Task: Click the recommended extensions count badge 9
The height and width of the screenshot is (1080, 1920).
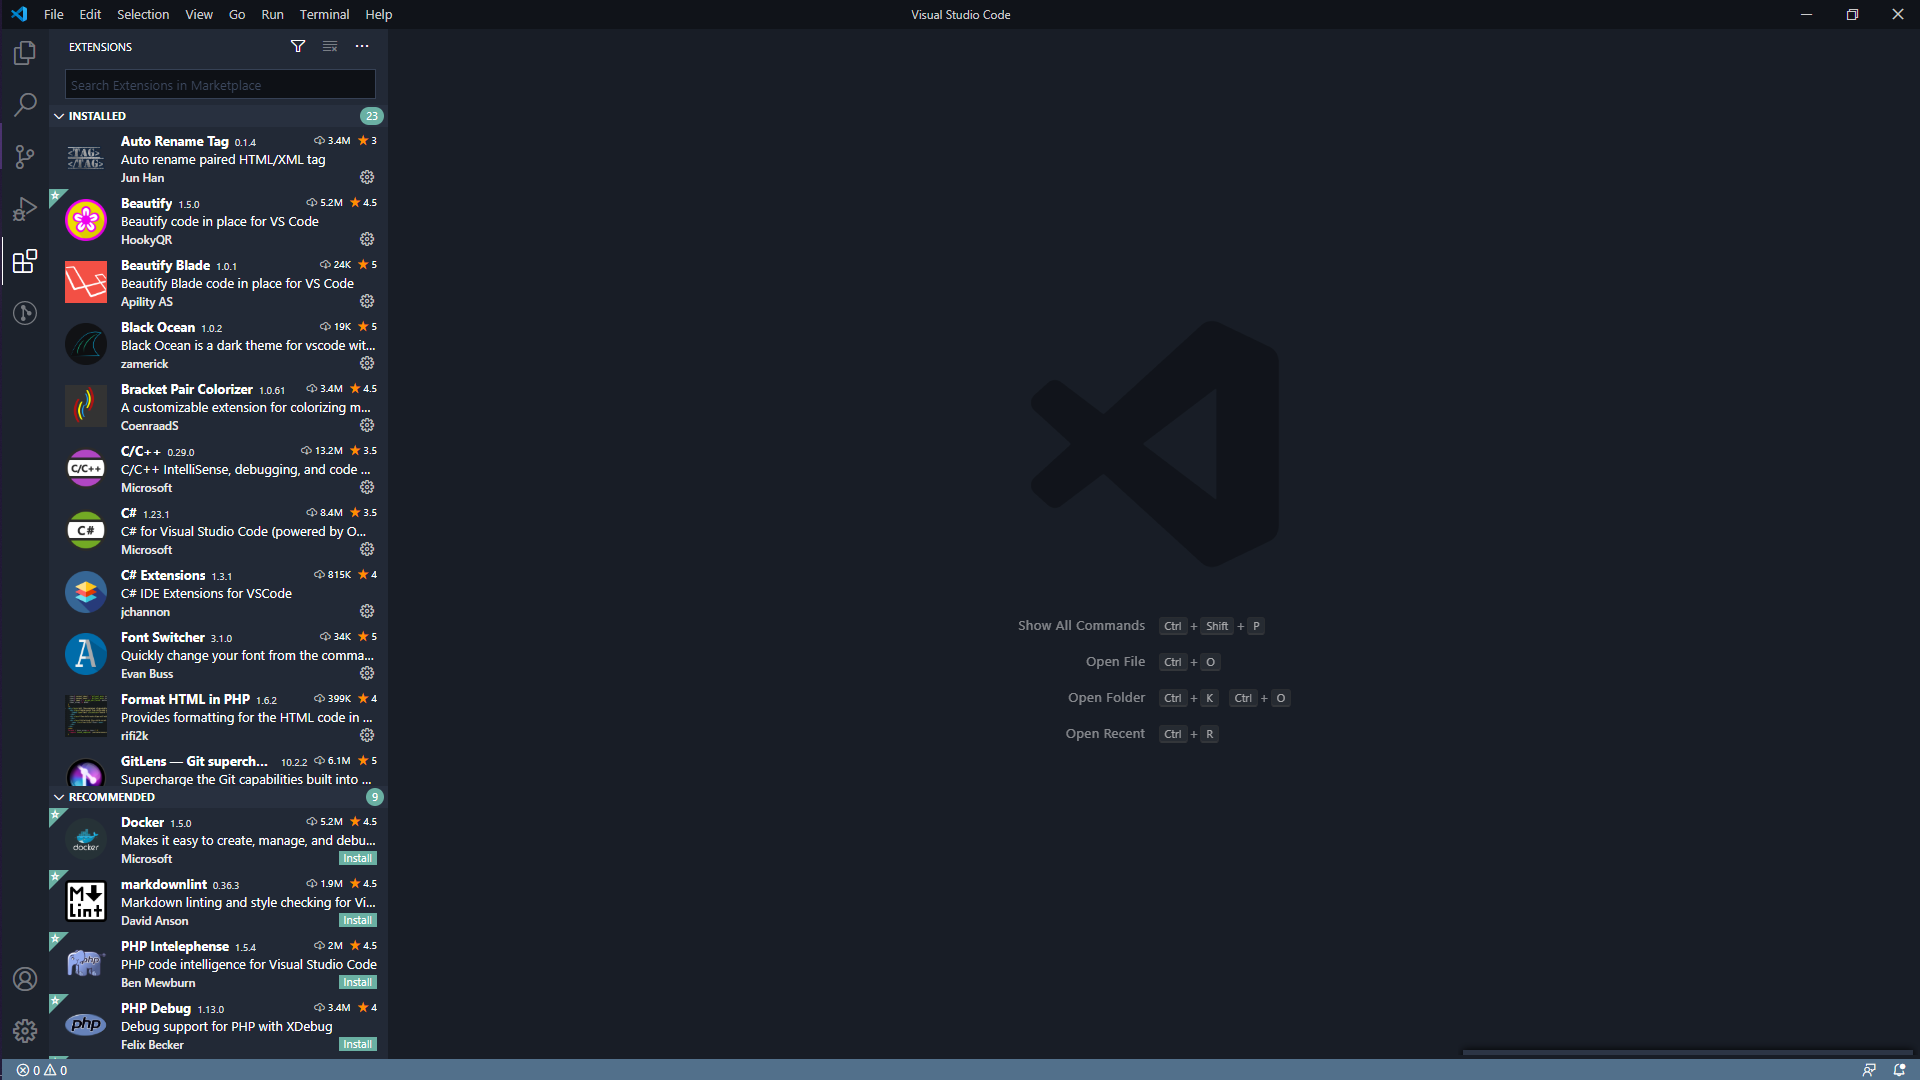Action: tap(374, 797)
